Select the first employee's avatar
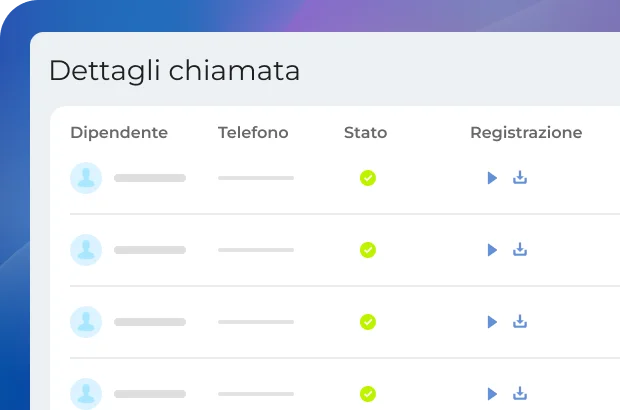620x410 pixels. pyautogui.click(x=86, y=178)
